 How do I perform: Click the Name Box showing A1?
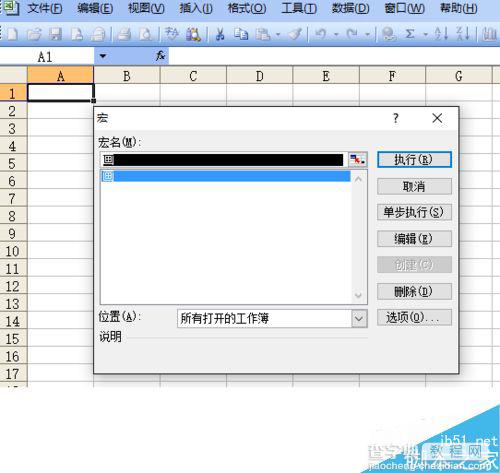coord(47,56)
